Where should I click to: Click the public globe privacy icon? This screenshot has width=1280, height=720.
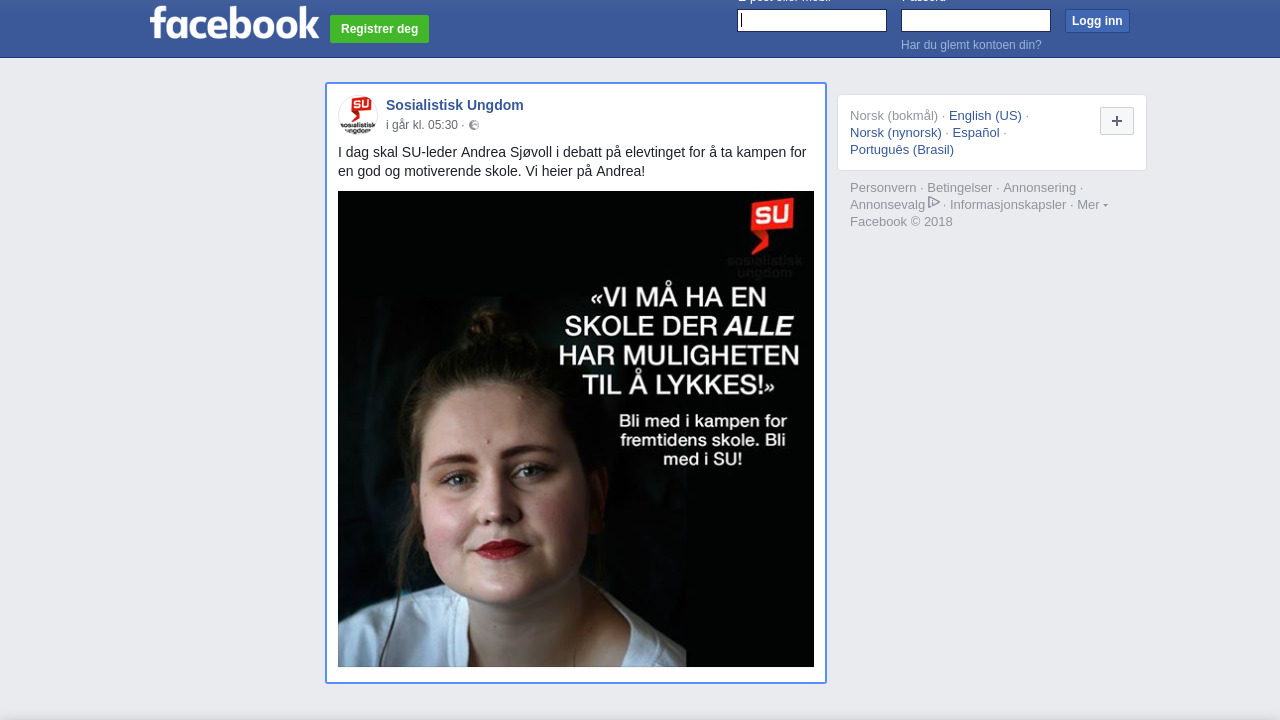[x=474, y=126]
